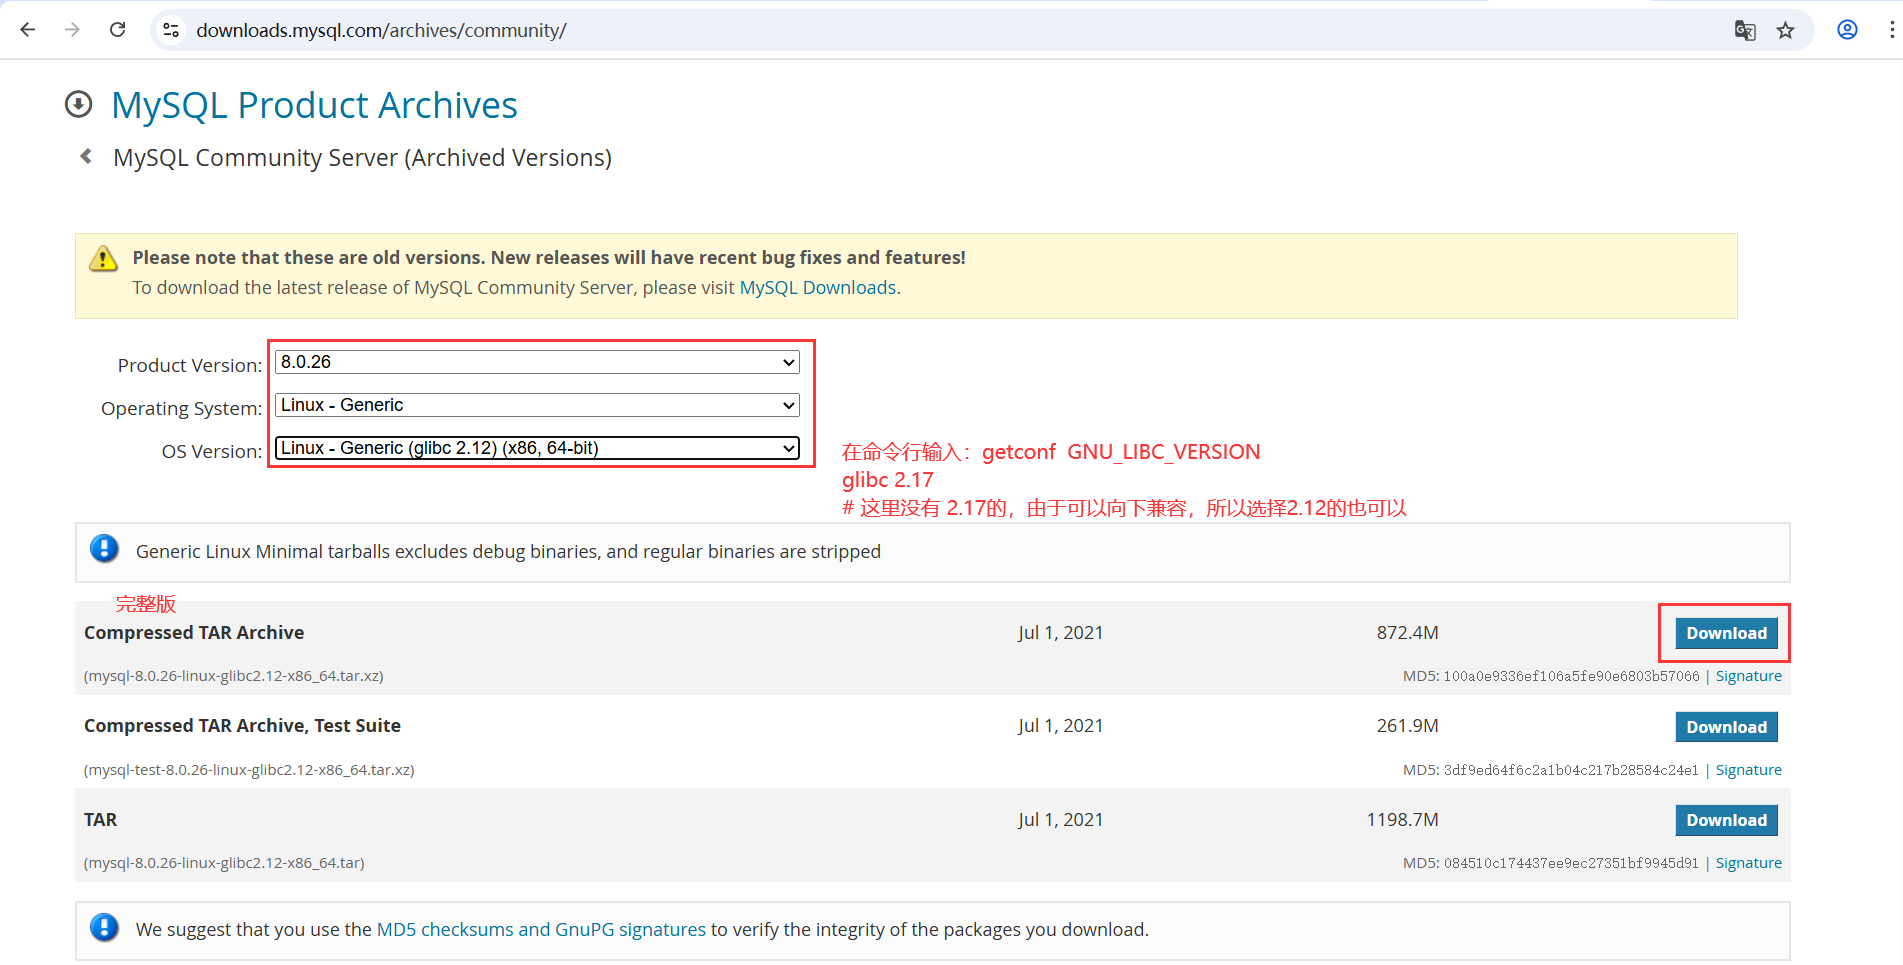The image size is (1903, 965).
Task: Download the uncompressed TAR package
Action: 1726,820
